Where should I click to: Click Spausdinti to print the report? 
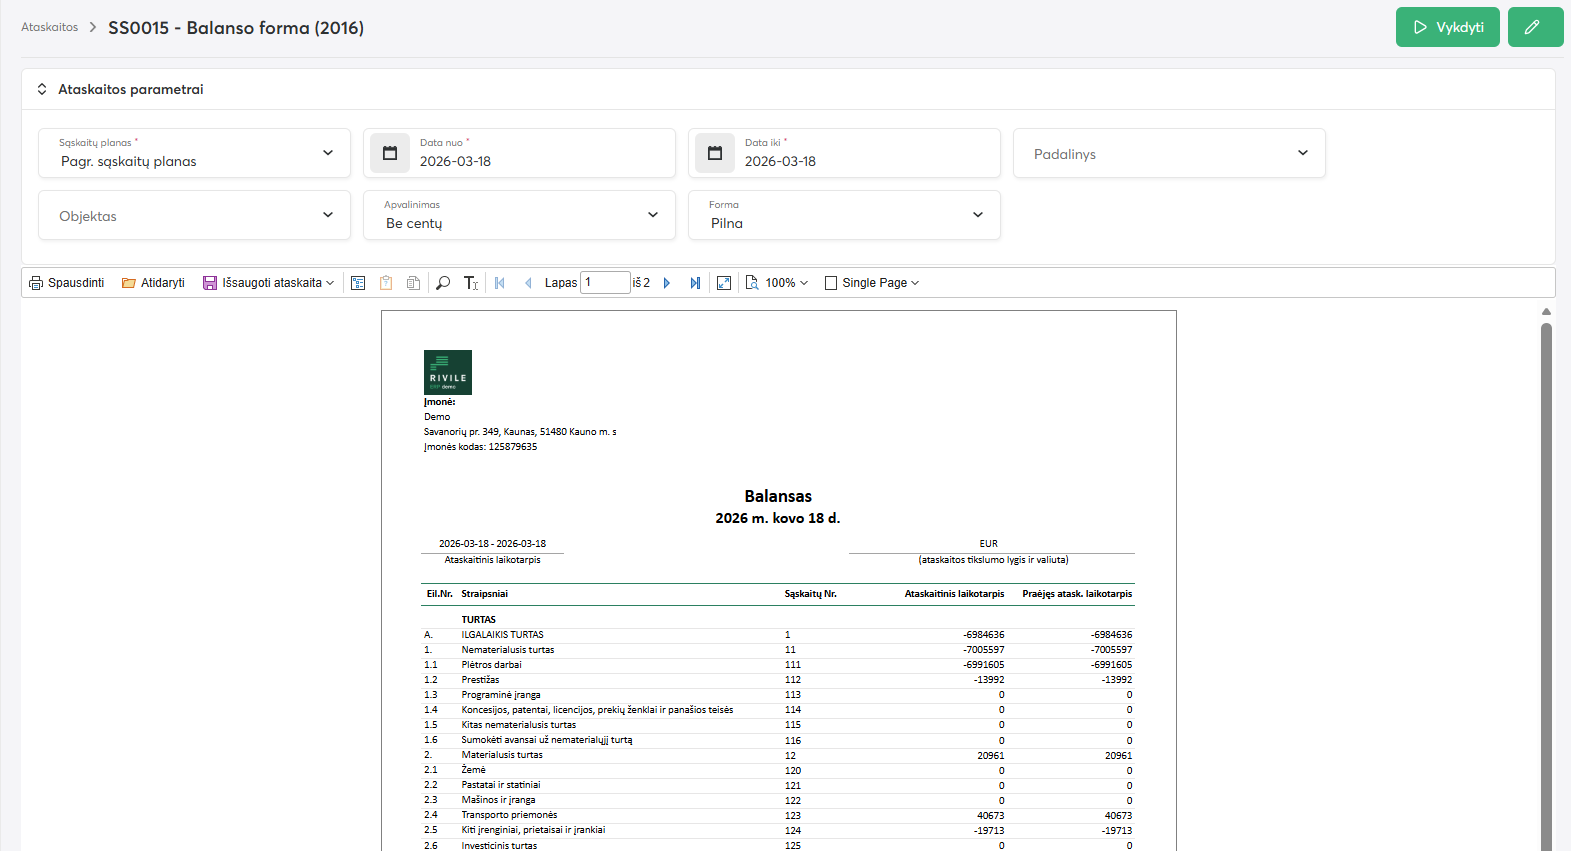[67, 283]
